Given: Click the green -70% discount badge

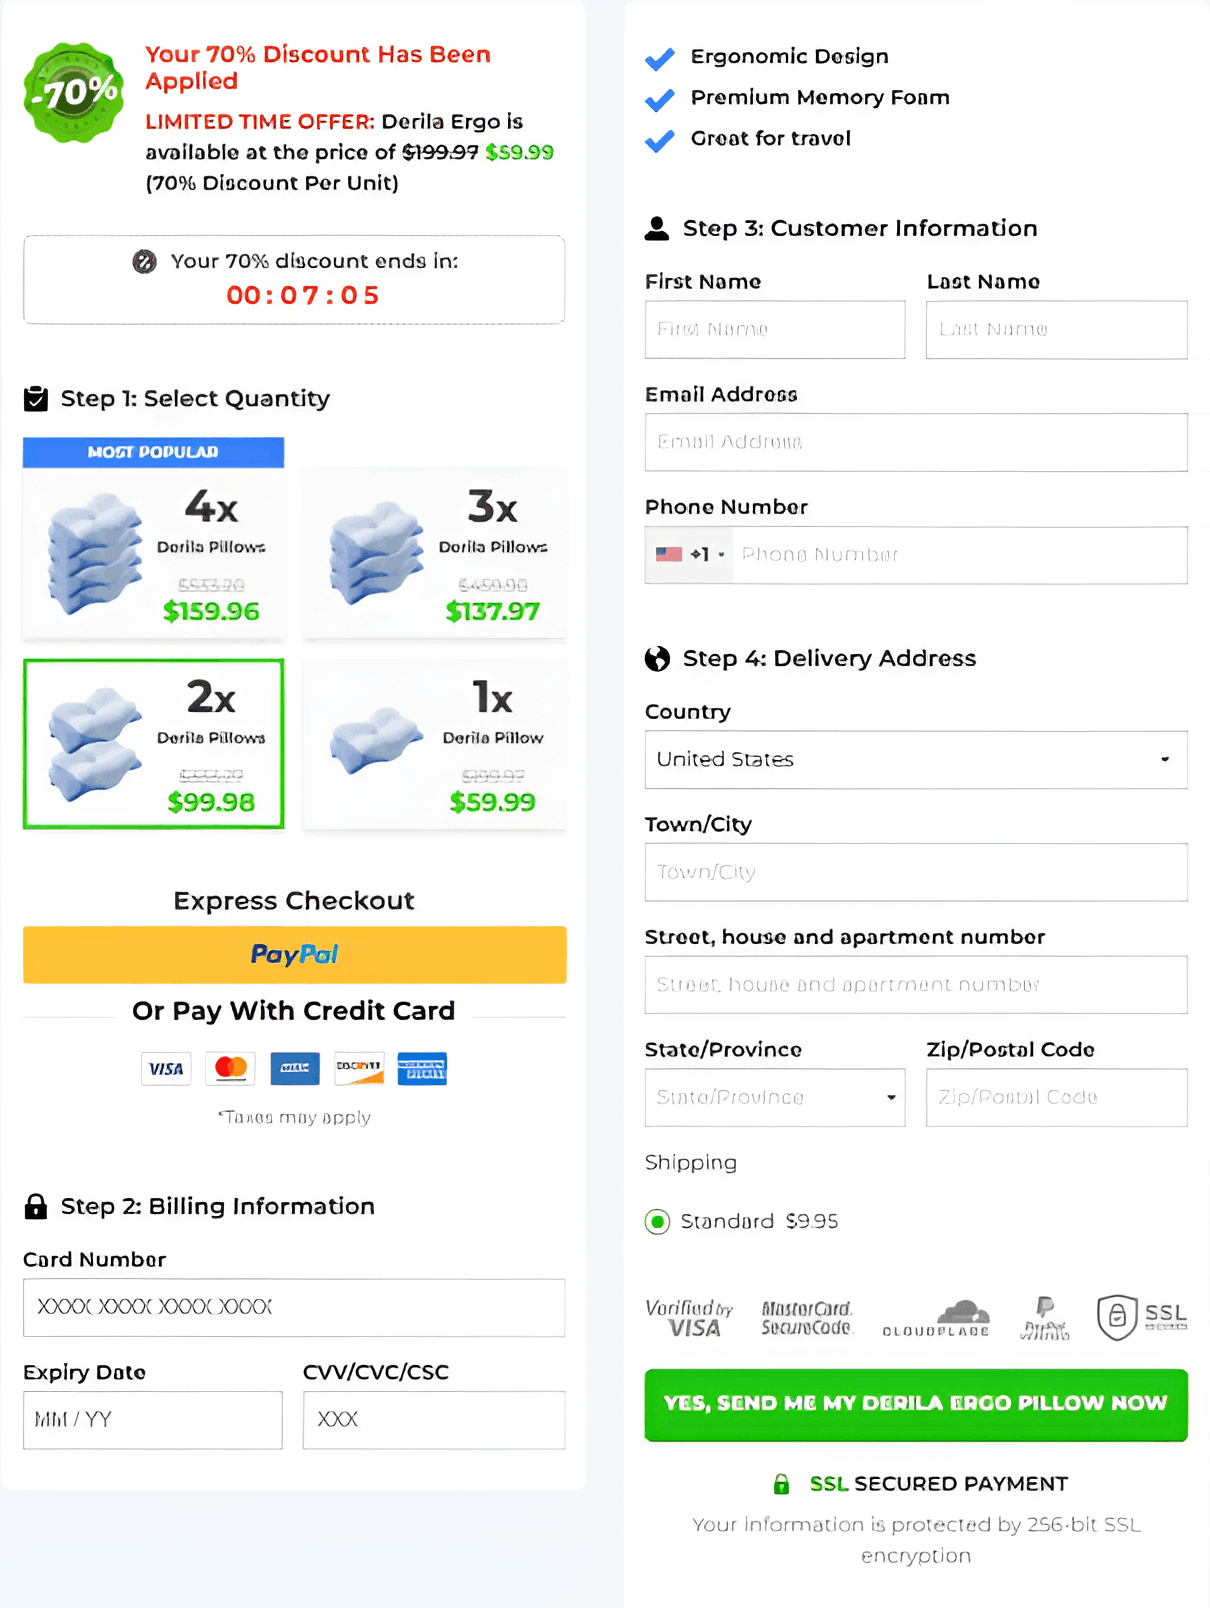Looking at the screenshot, I should point(74,93).
